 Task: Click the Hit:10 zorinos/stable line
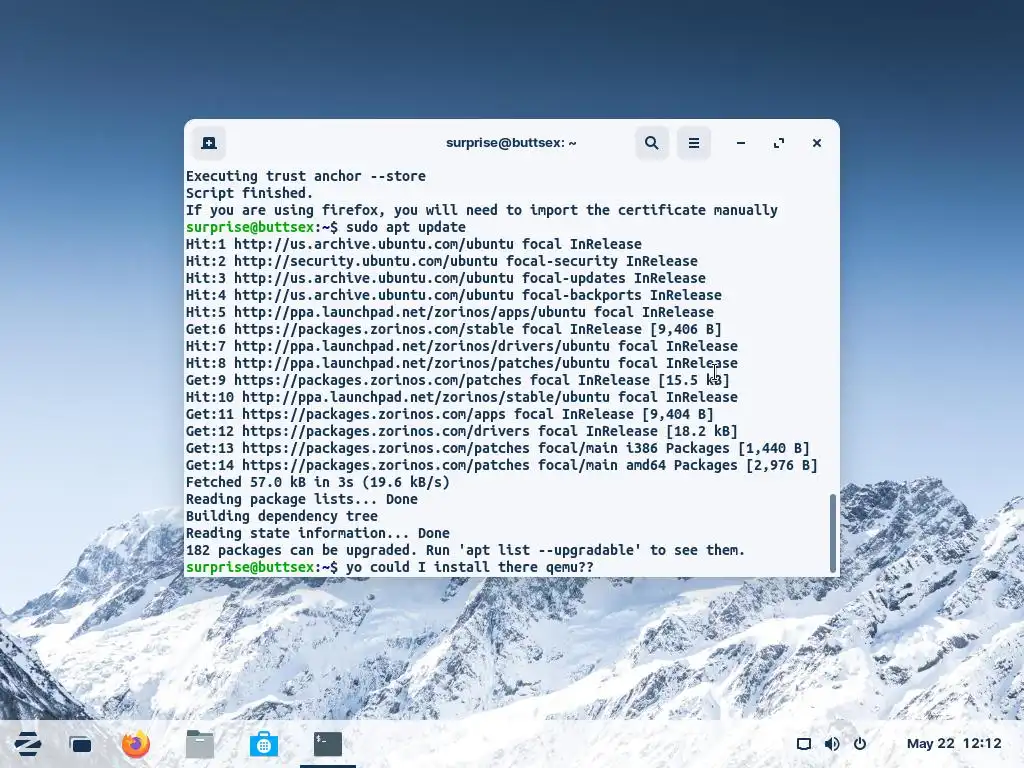coord(462,397)
